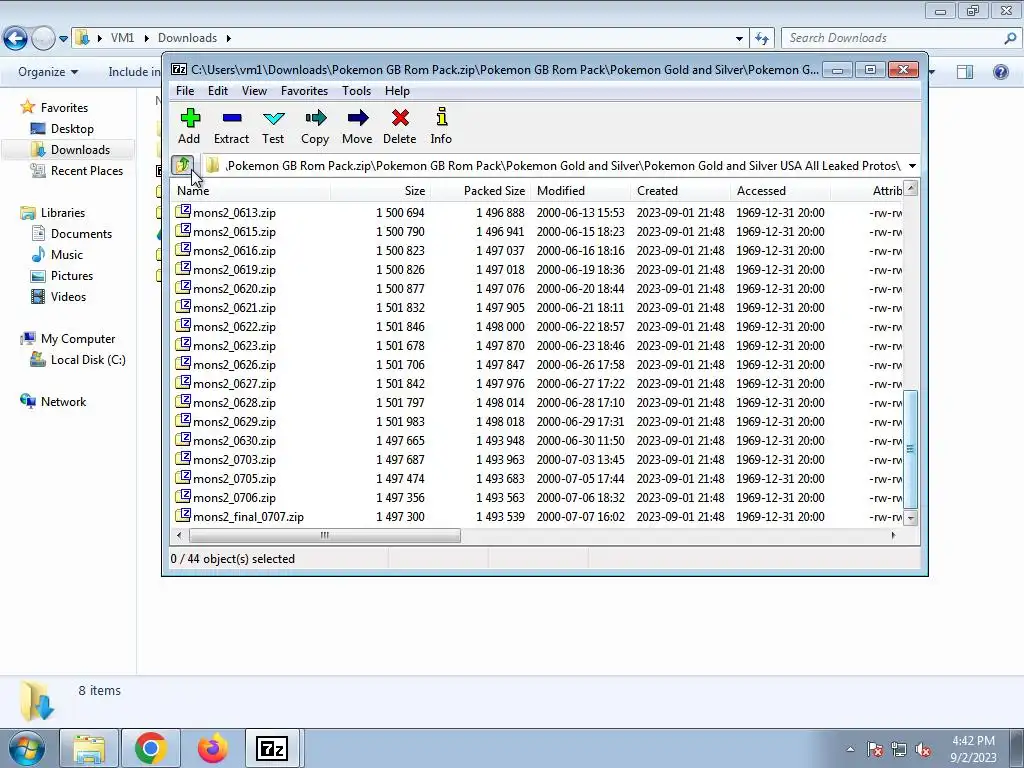Click the Explorer refresh button

click(761, 38)
